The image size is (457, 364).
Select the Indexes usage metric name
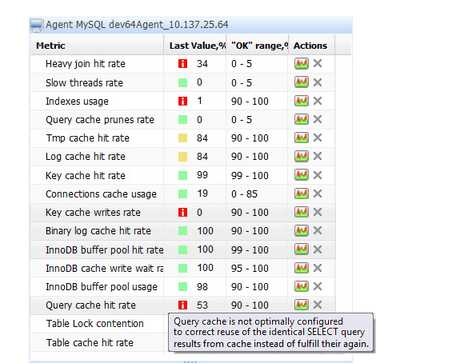[x=77, y=101]
